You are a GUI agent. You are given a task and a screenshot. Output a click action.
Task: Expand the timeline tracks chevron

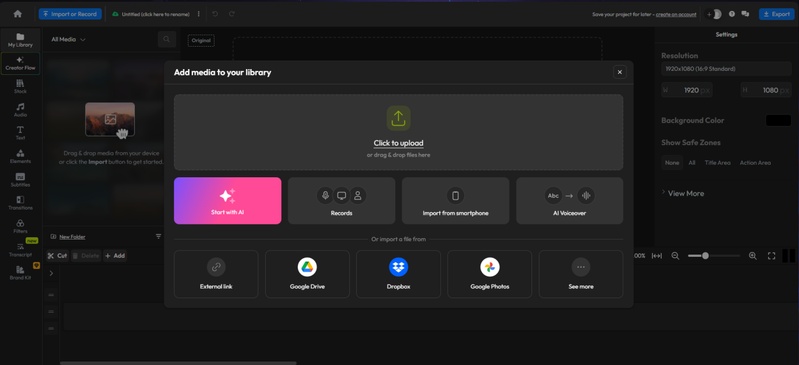tap(51, 273)
